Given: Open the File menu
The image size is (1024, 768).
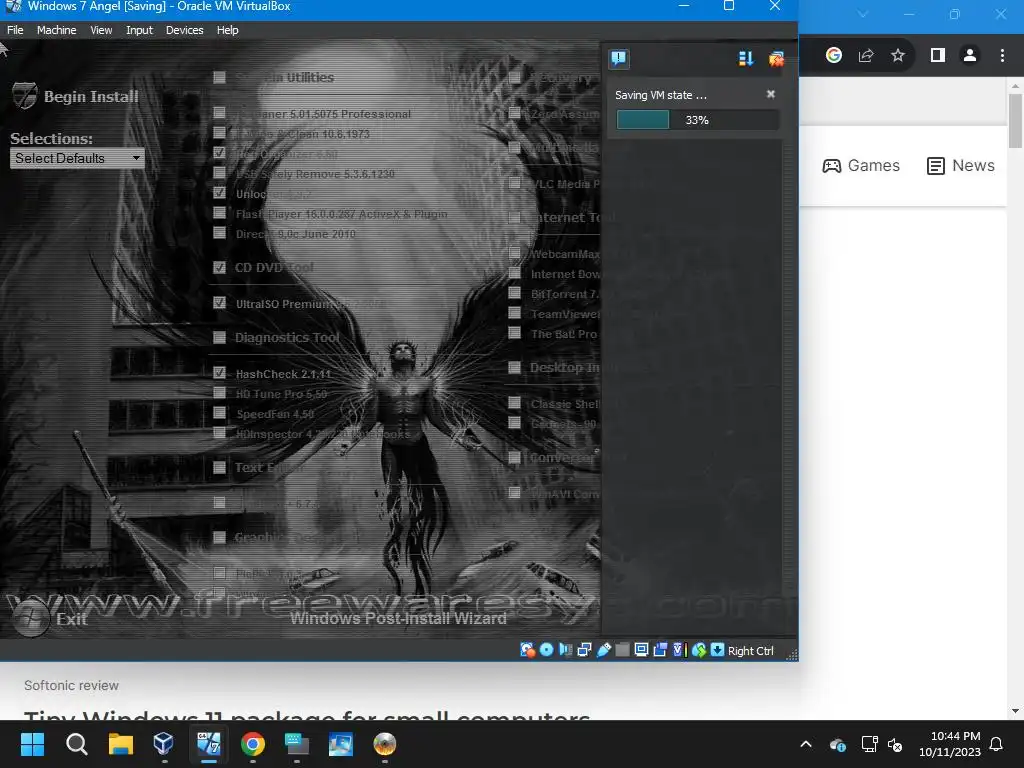Looking at the screenshot, I should tap(15, 30).
